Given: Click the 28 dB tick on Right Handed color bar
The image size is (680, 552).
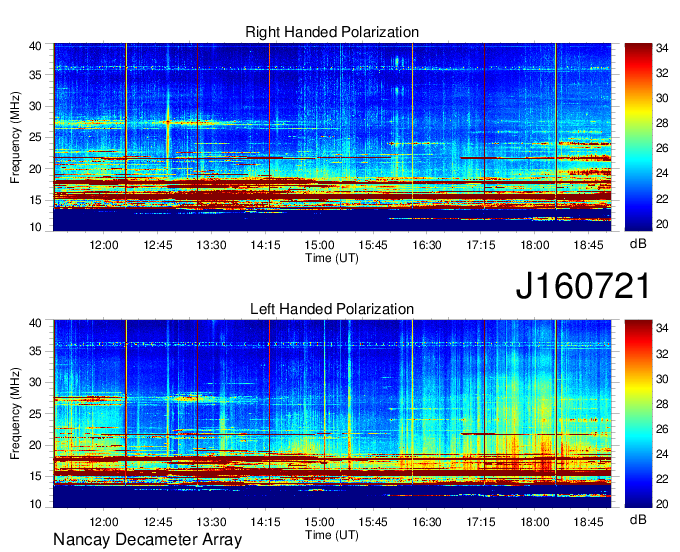Looking at the screenshot, I should point(662,123).
